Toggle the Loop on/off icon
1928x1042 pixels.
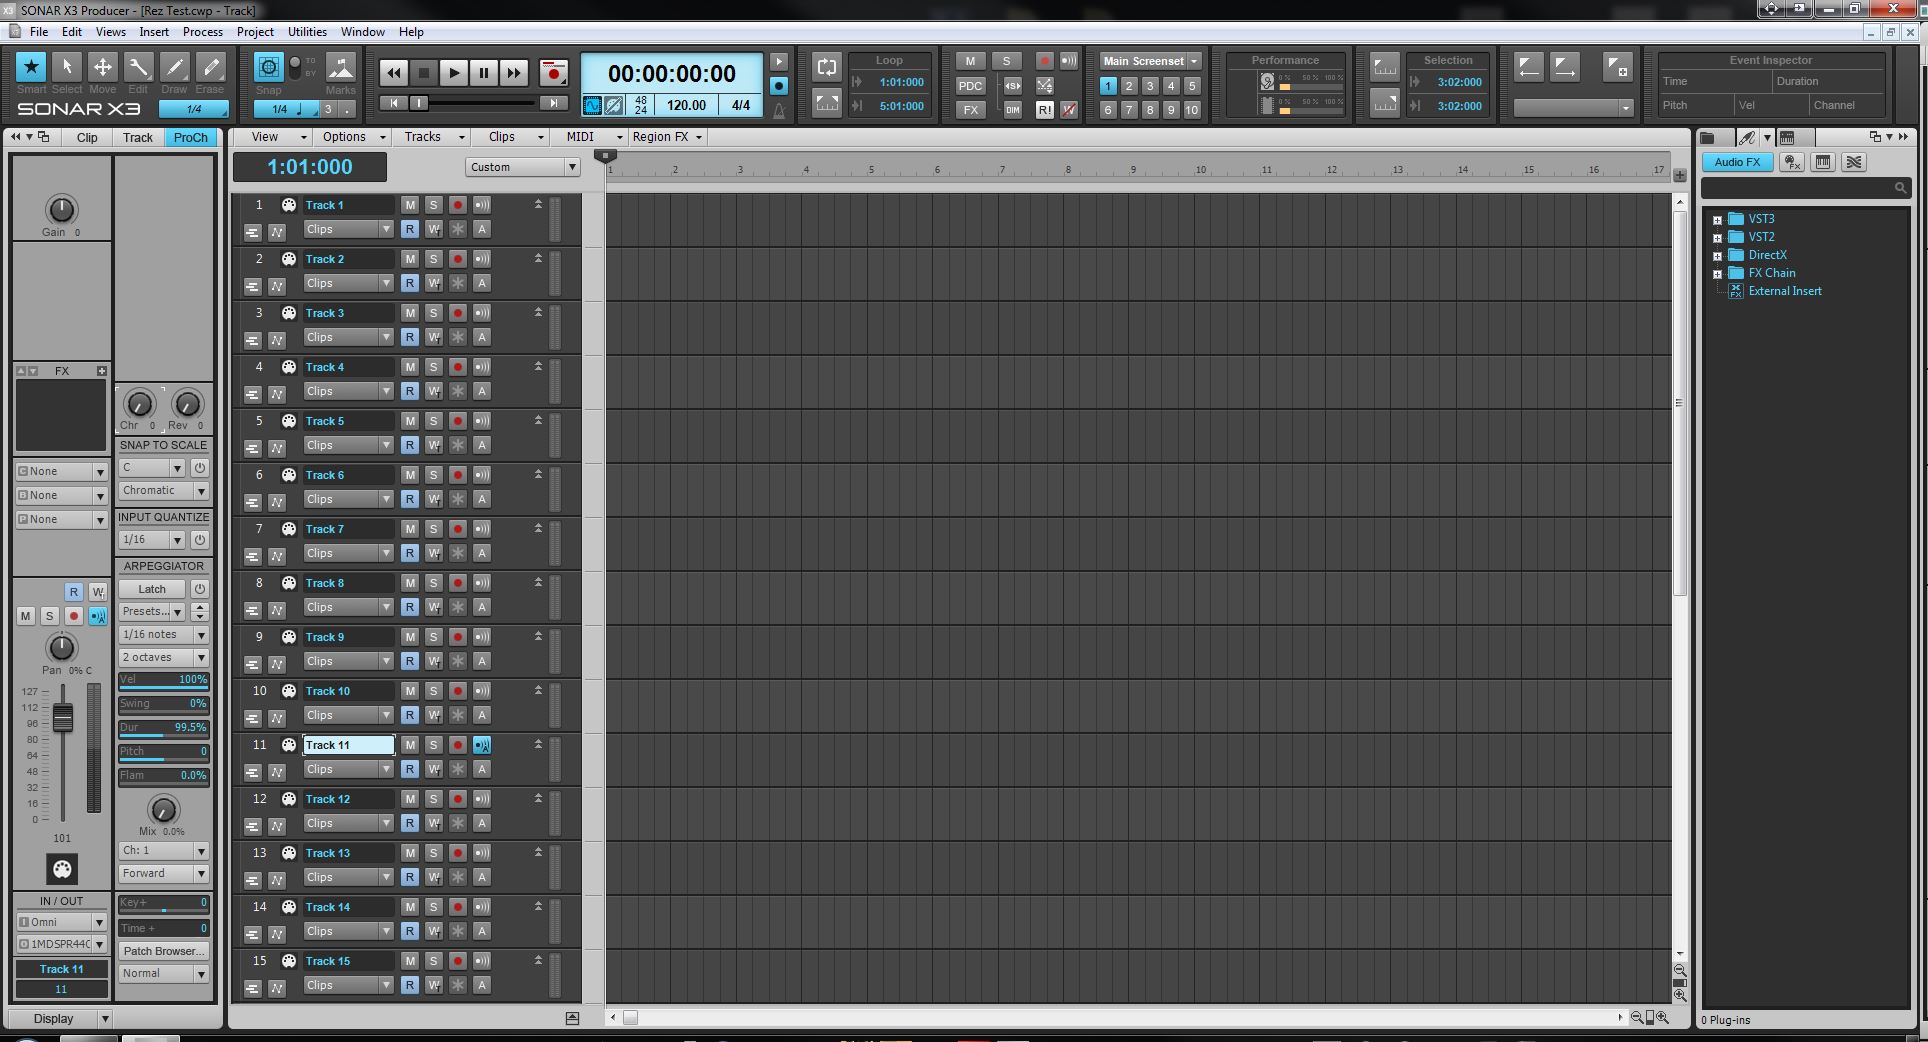(x=827, y=67)
